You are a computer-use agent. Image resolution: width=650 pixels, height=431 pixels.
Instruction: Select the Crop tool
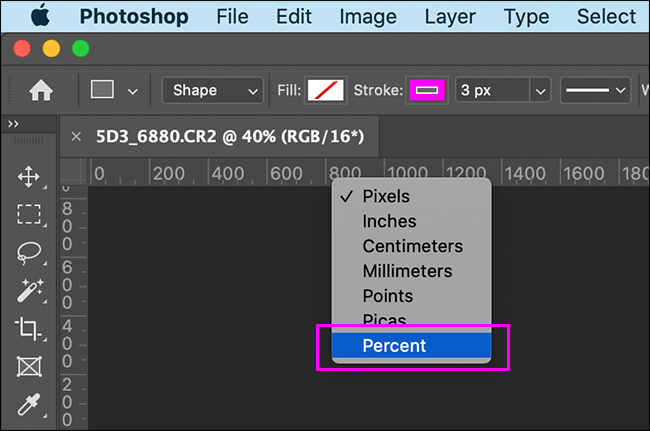pos(29,328)
